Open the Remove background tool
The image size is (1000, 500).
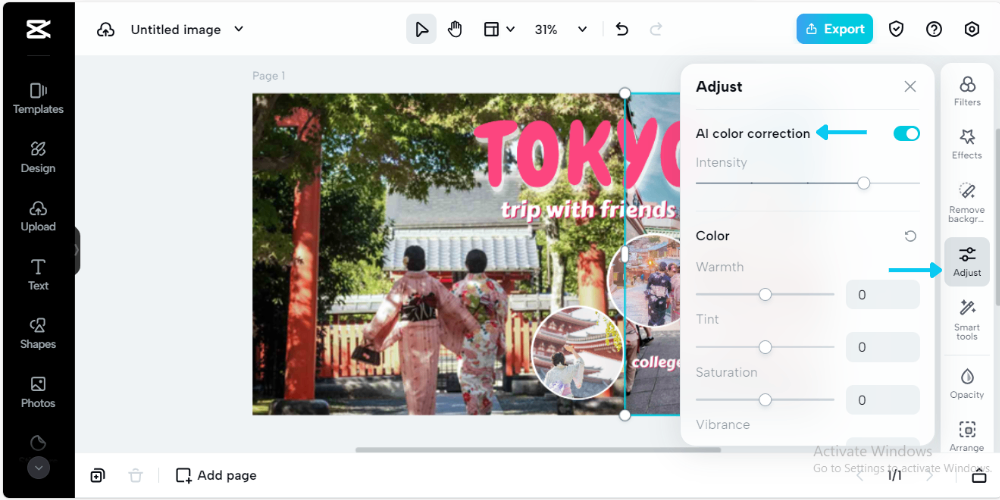pyautogui.click(x=967, y=202)
